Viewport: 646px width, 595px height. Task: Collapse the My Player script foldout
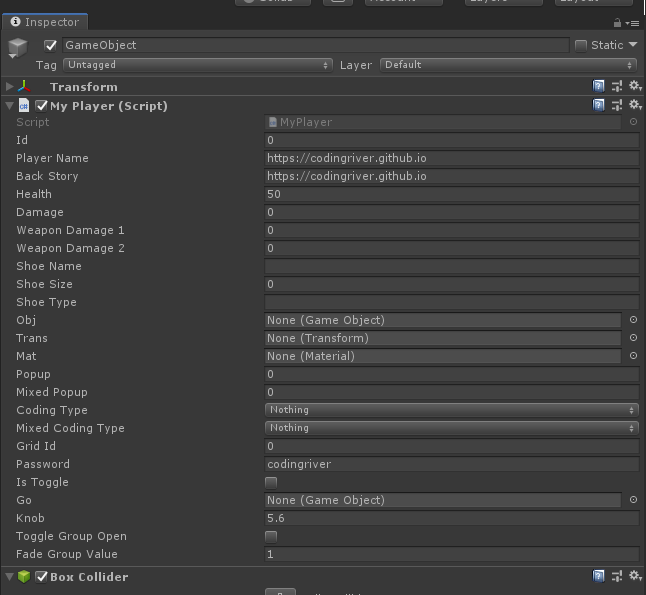(x=9, y=106)
